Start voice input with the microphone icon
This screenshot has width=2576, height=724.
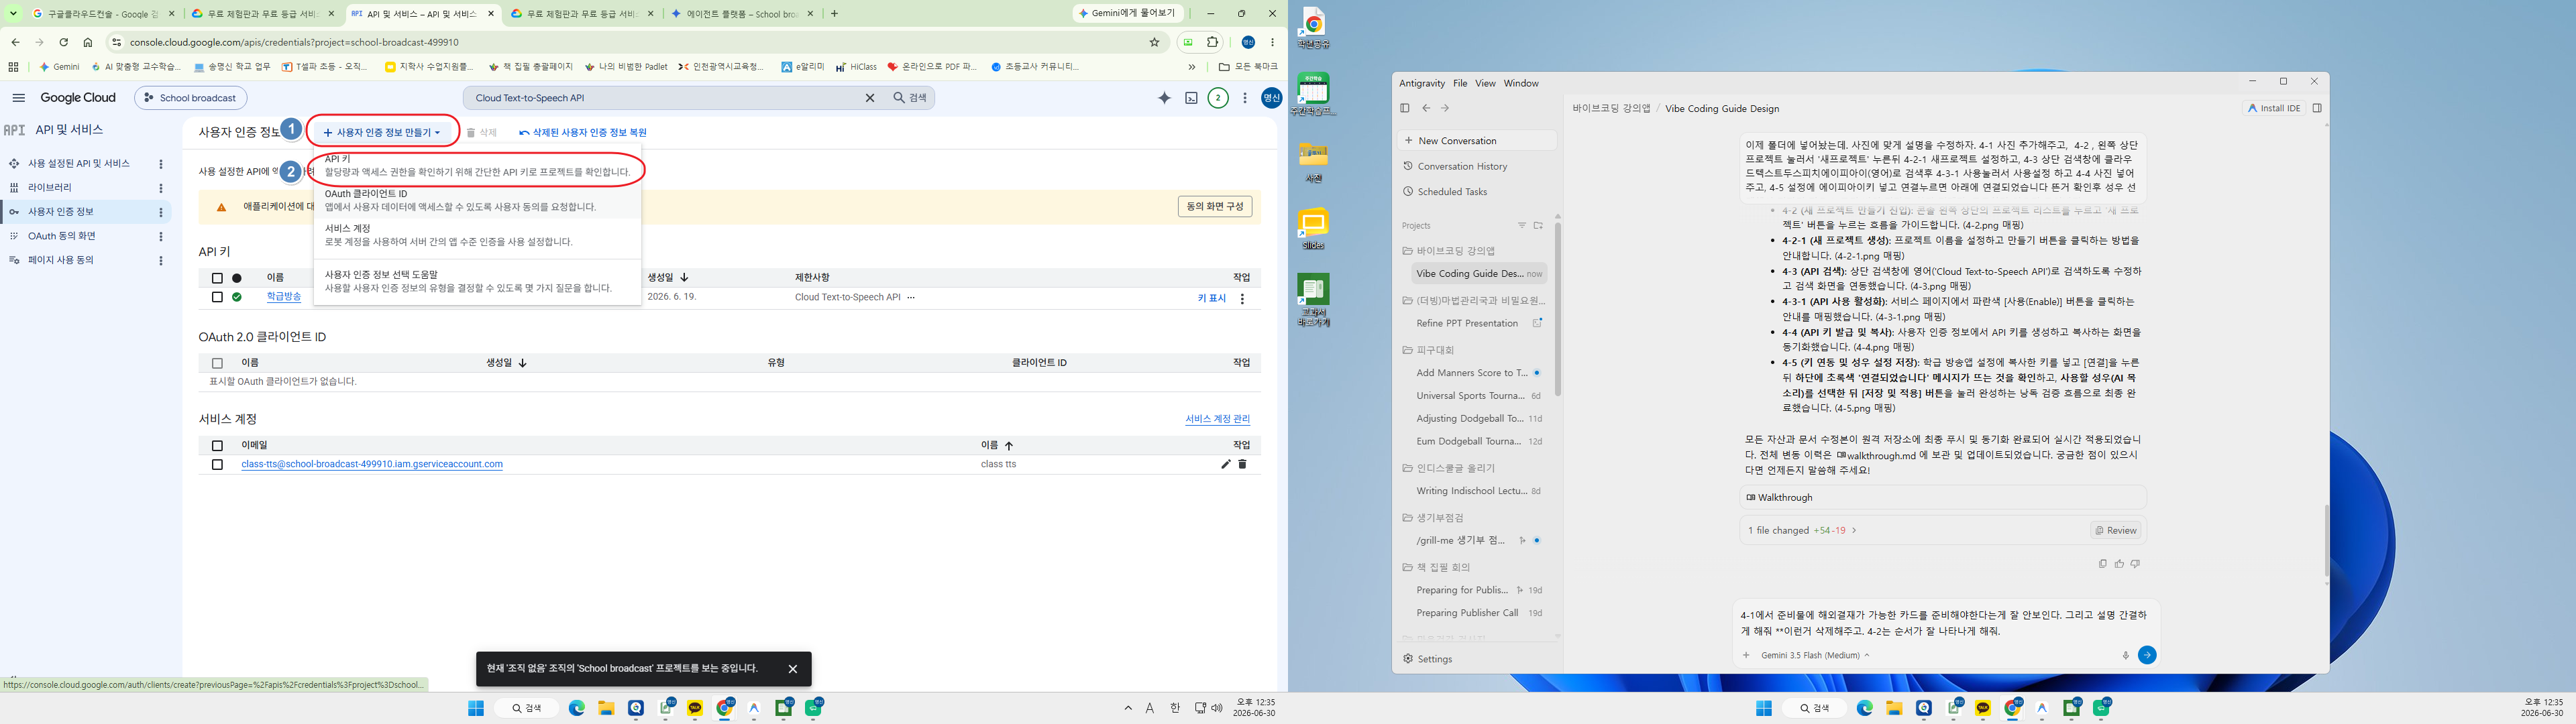[2126, 656]
